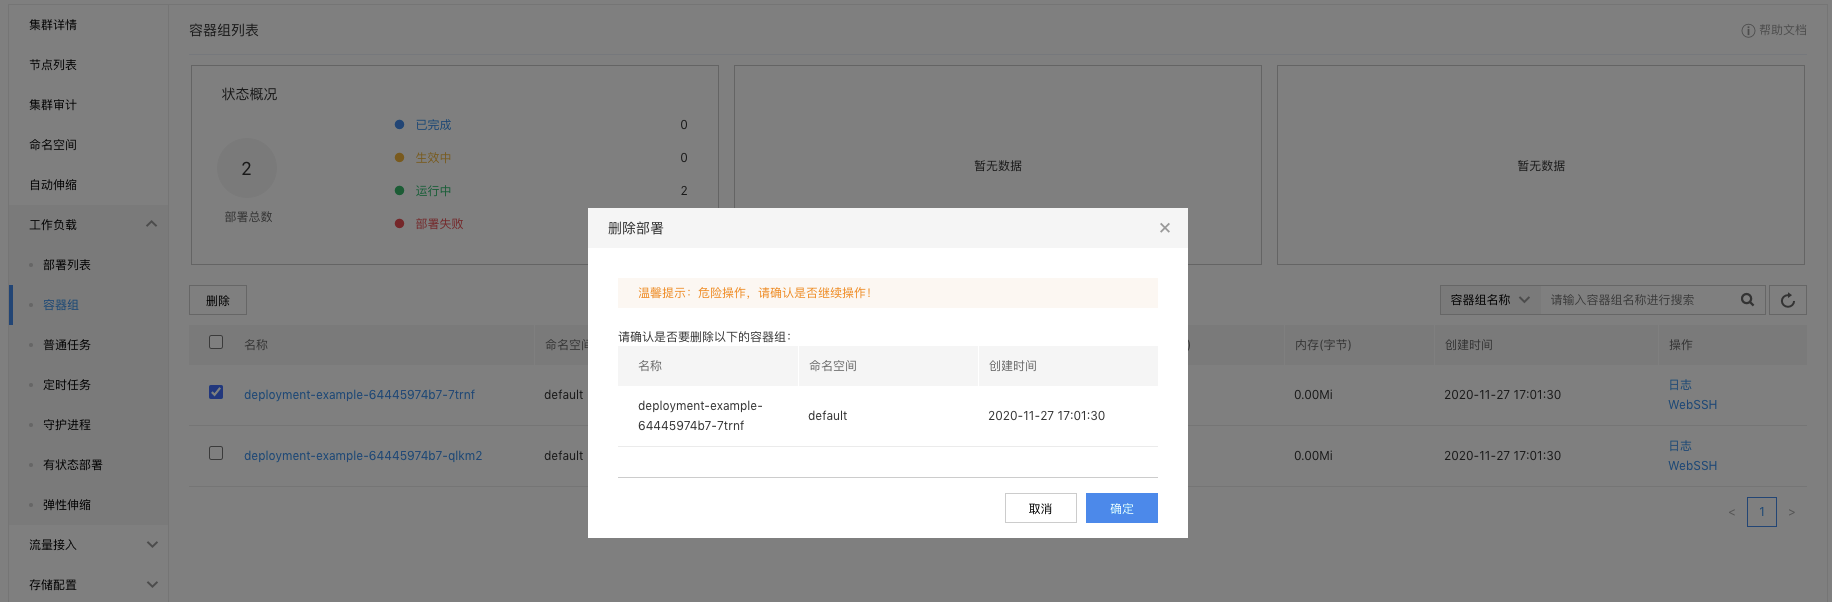Click the 温馨提示 warning message in dialog

coord(888,293)
